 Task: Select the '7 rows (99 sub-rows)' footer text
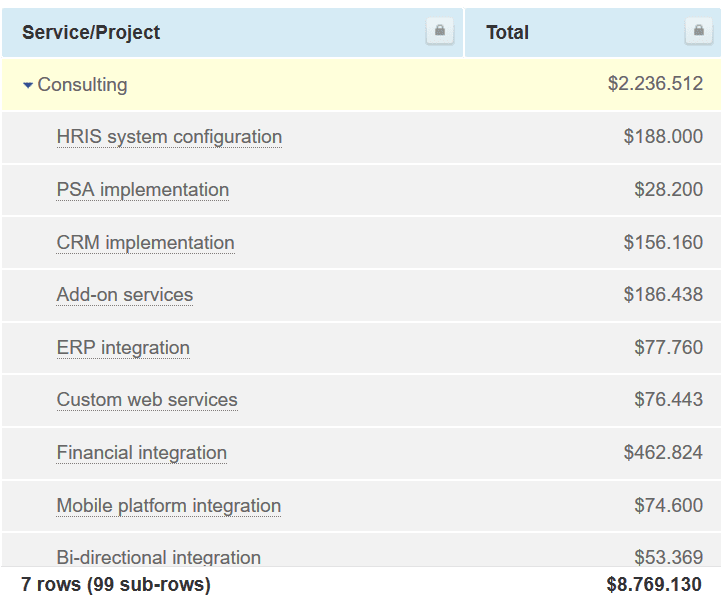click(x=116, y=584)
